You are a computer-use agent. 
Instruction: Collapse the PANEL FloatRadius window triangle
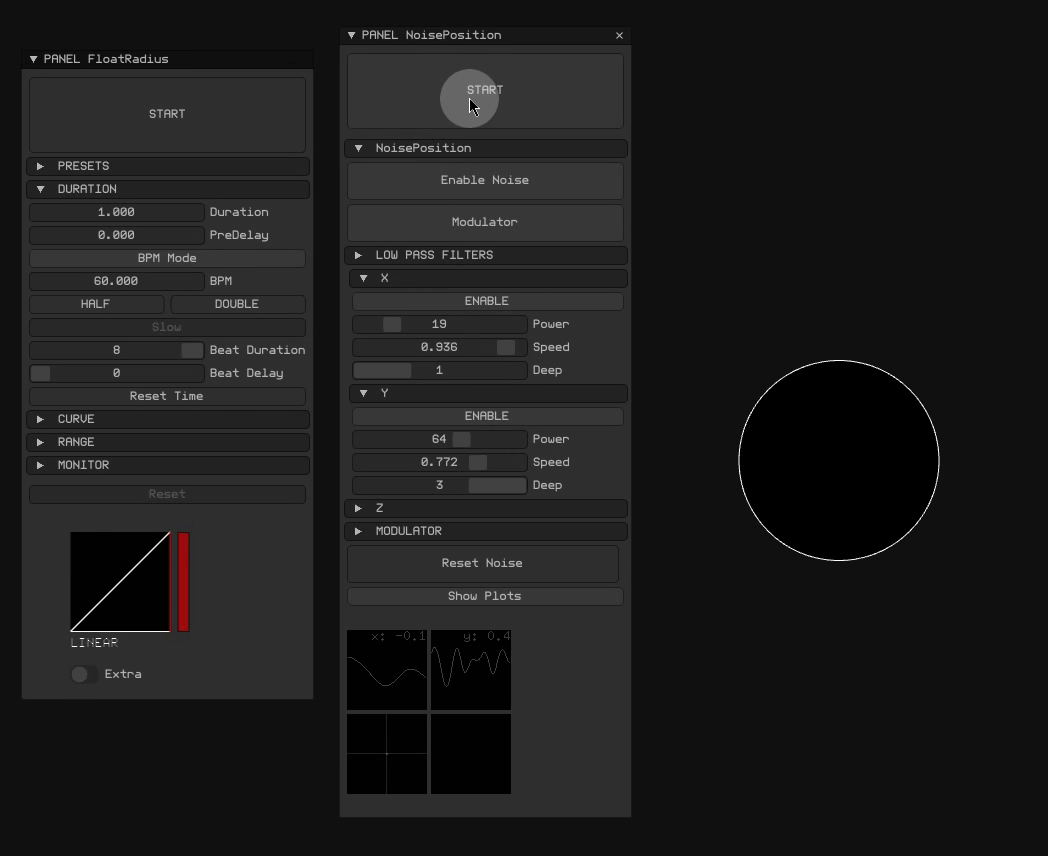(x=33, y=59)
